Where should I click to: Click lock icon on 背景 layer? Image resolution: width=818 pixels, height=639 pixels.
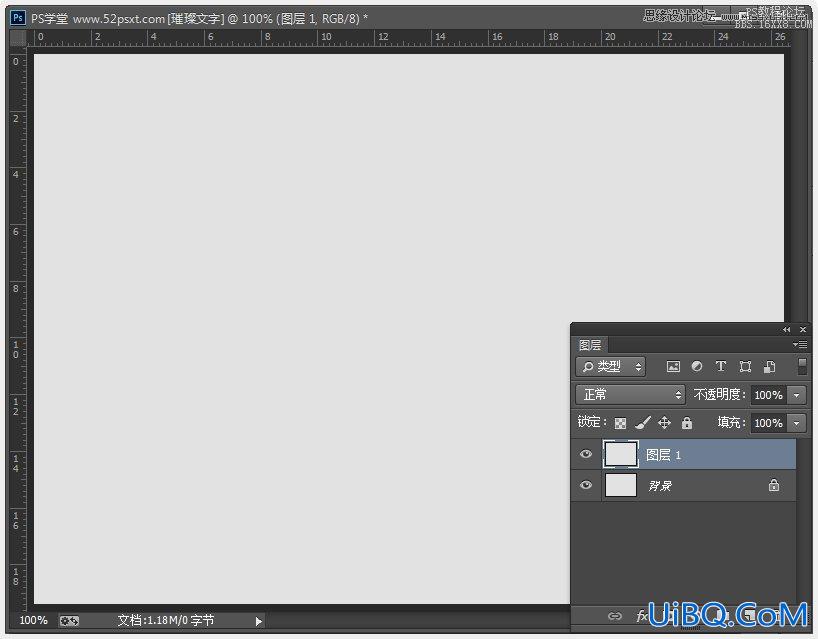click(774, 485)
